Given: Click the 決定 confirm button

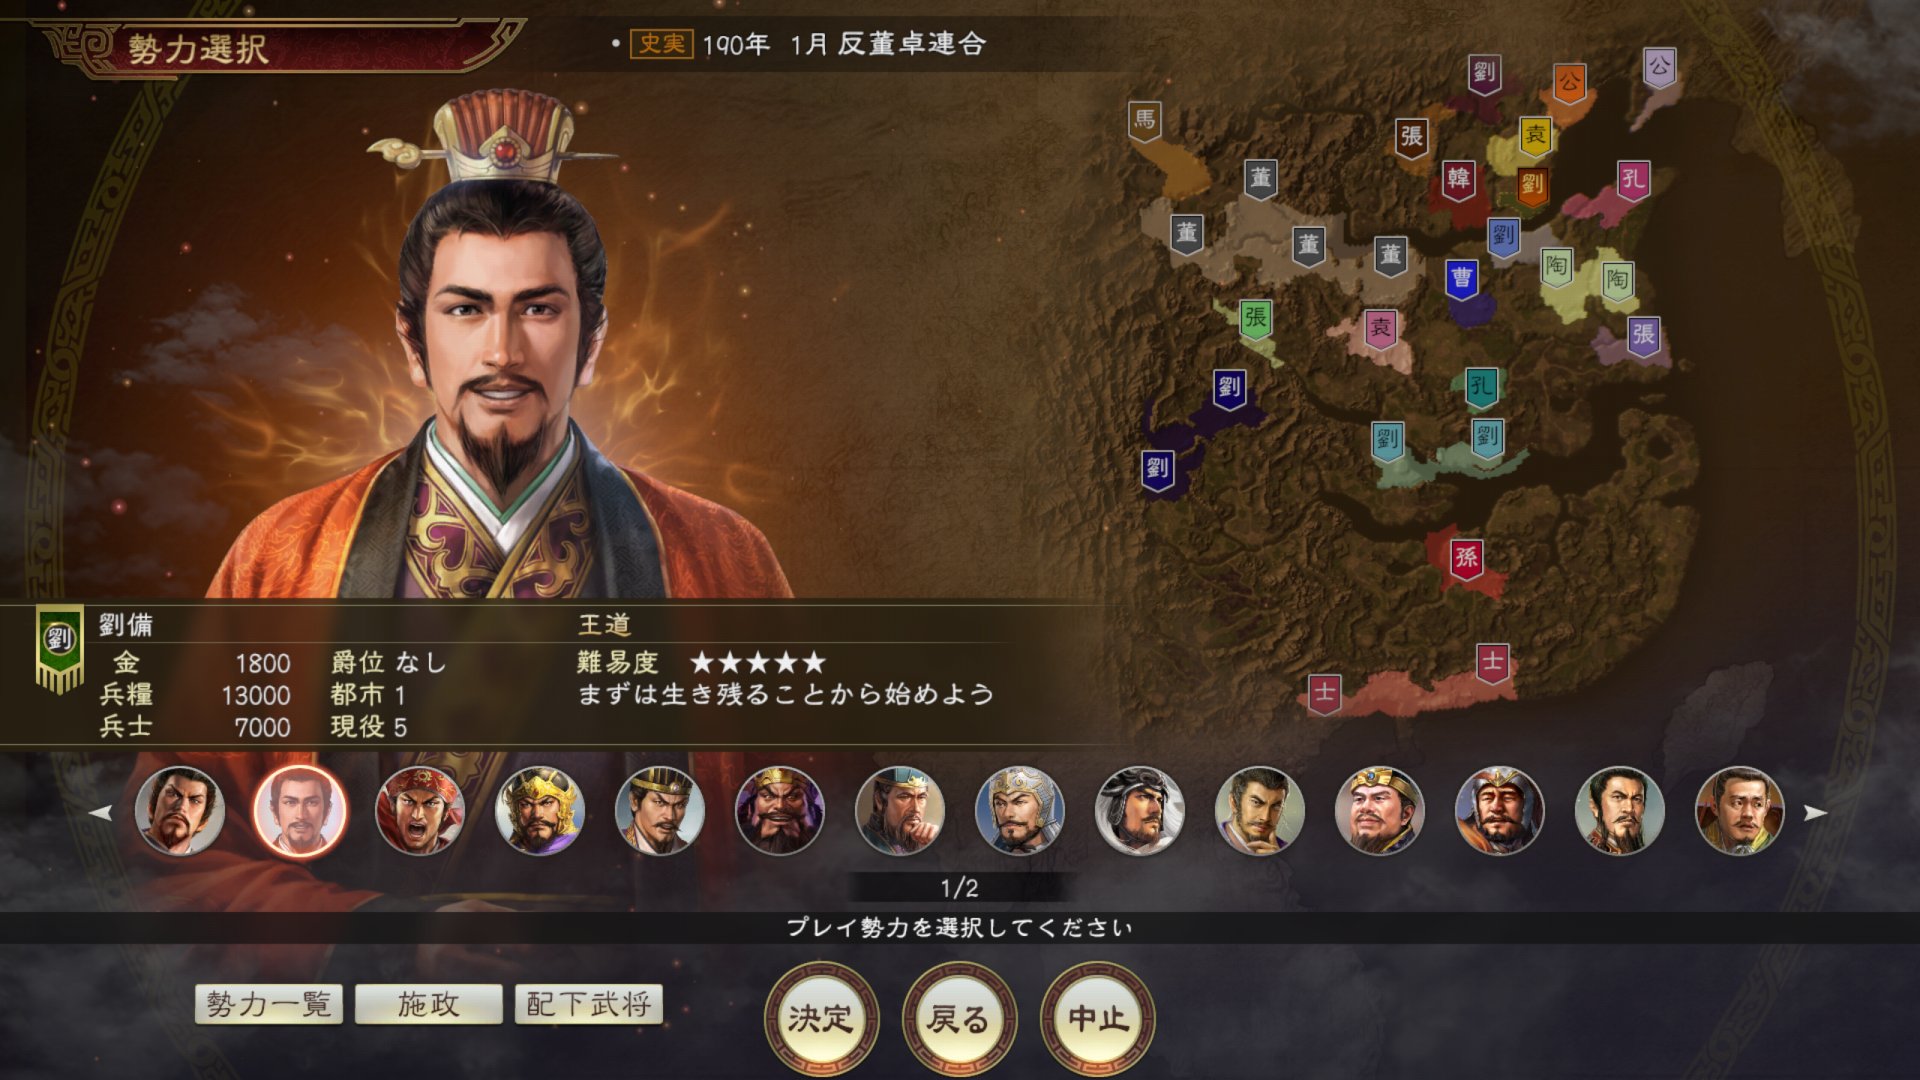Looking at the screenshot, I should (x=821, y=1019).
